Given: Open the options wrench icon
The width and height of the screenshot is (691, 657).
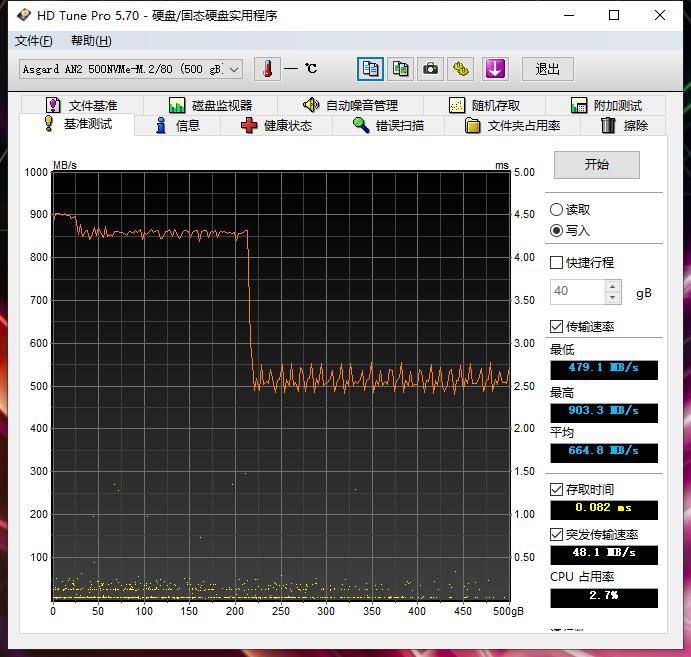Looking at the screenshot, I should pyautogui.click(x=460, y=69).
